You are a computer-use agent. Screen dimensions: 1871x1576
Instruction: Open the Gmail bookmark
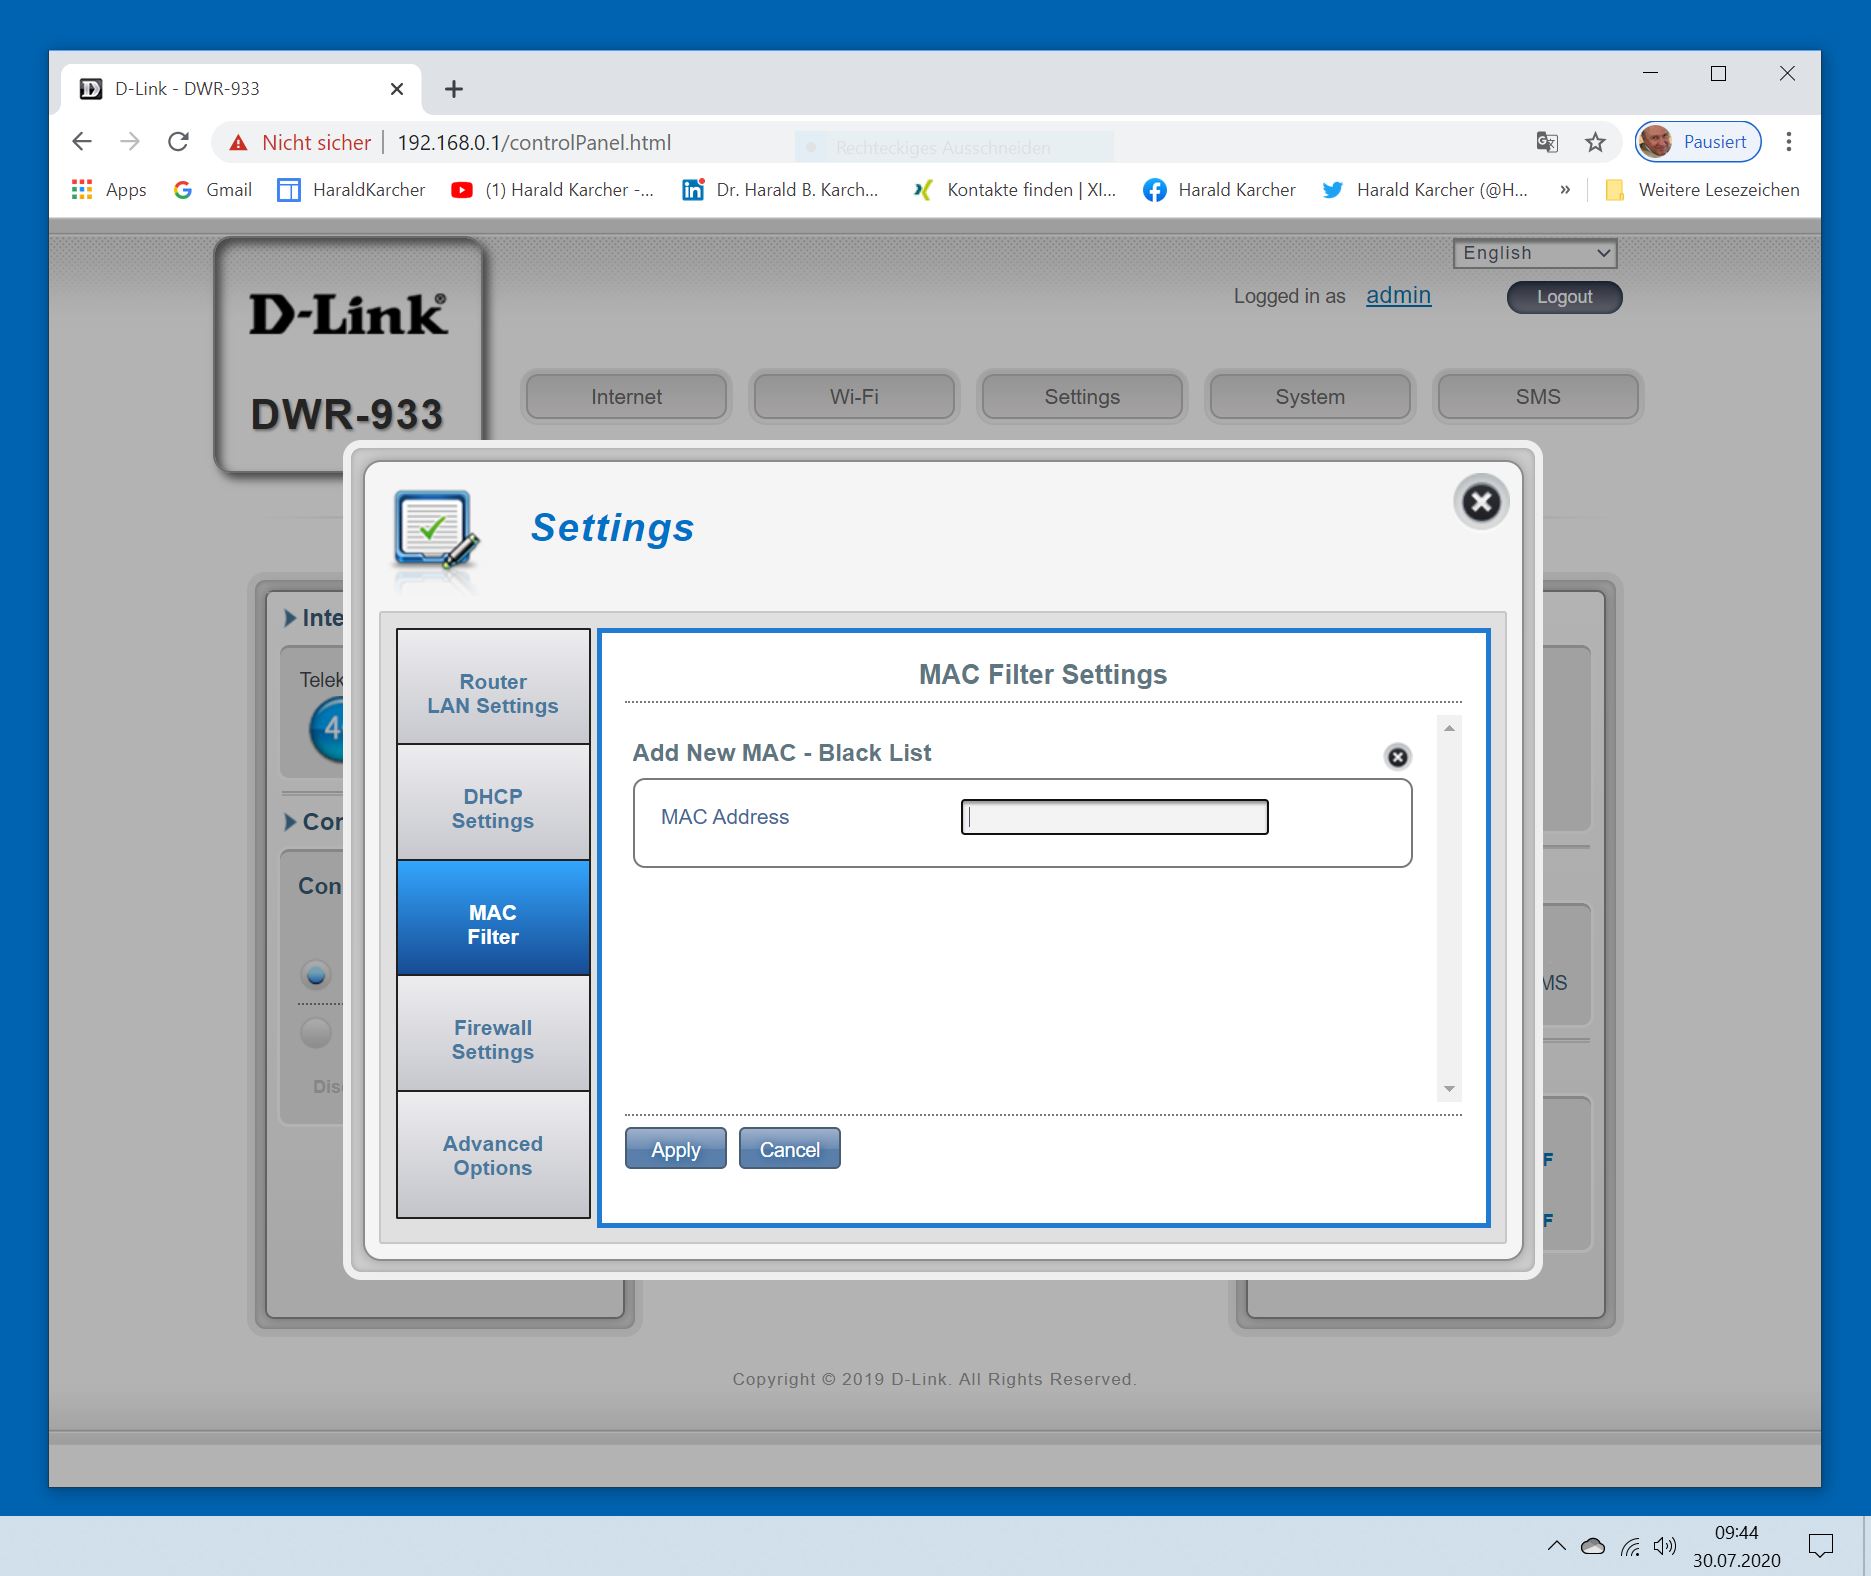click(212, 190)
